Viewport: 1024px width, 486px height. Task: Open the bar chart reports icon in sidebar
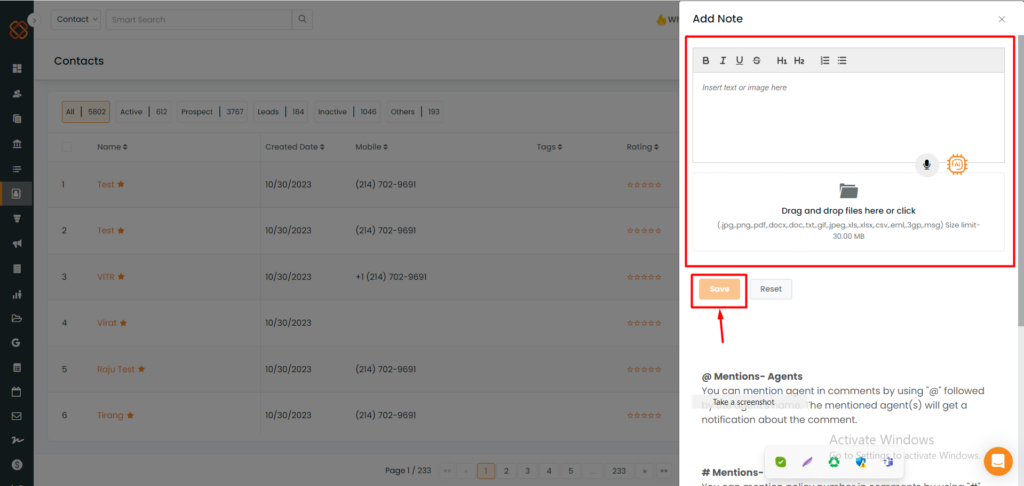click(17, 294)
